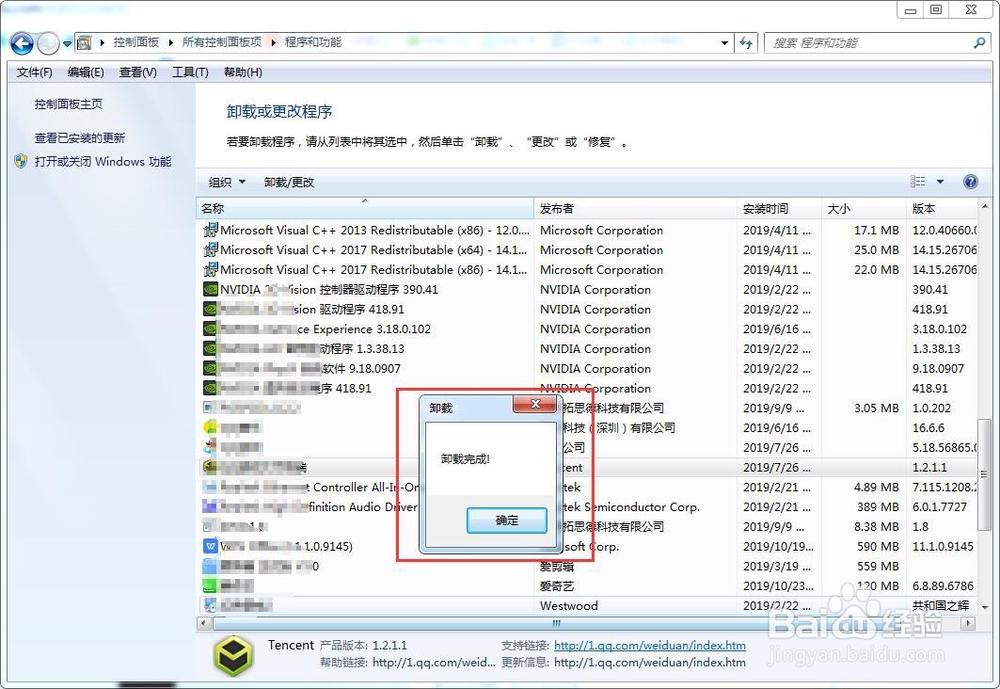Click the search magnifier in the search box
Screen dimensions: 1000x689
[979, 43]
